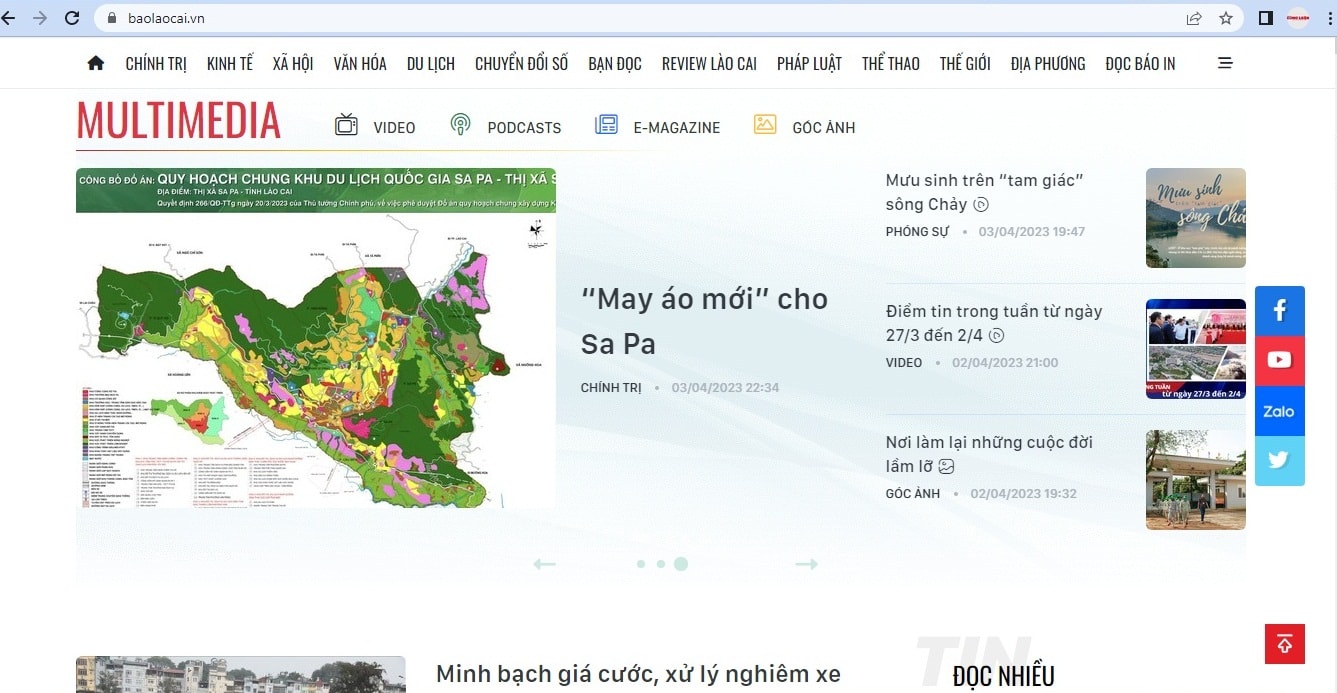Share via the Zalo button

point(1280,411)
